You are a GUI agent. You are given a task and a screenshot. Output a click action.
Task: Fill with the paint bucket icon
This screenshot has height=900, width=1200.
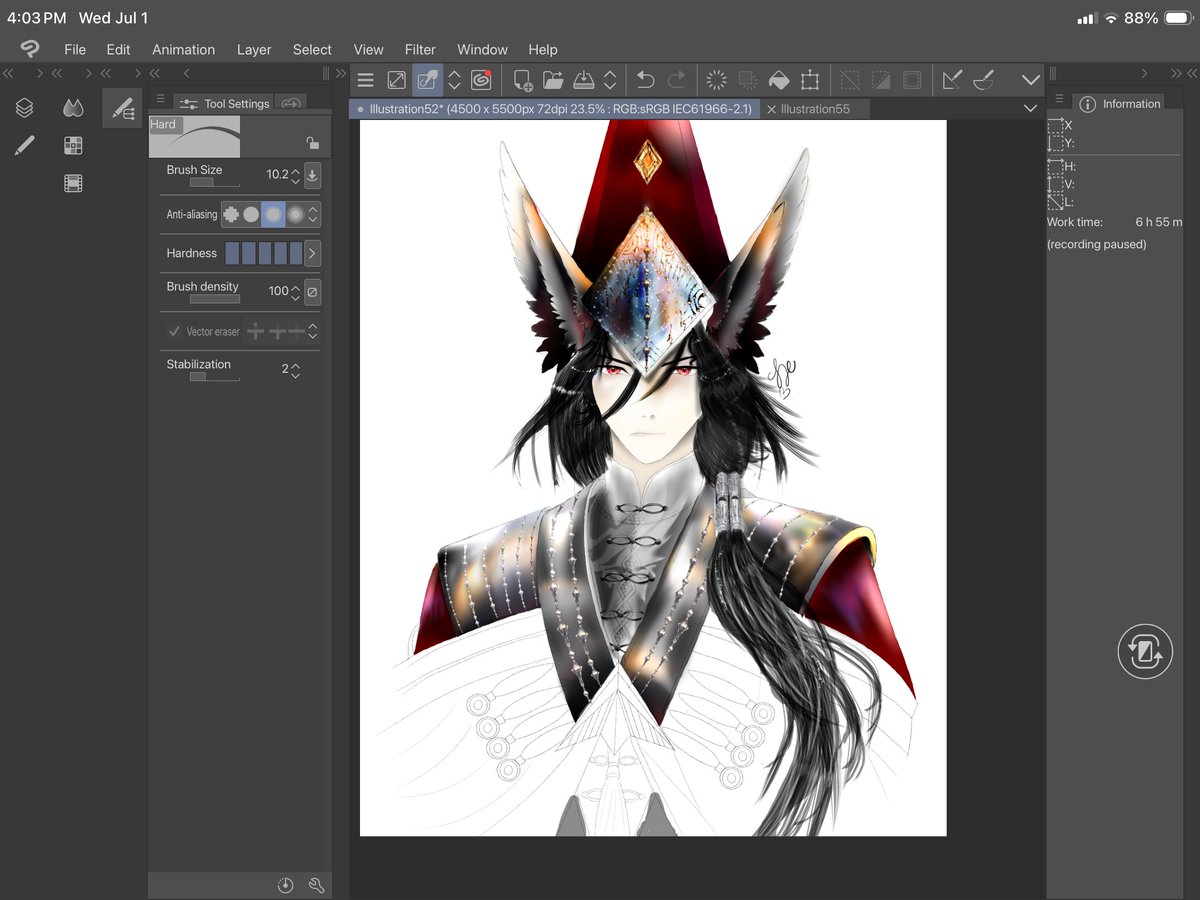tap(778, 80)
